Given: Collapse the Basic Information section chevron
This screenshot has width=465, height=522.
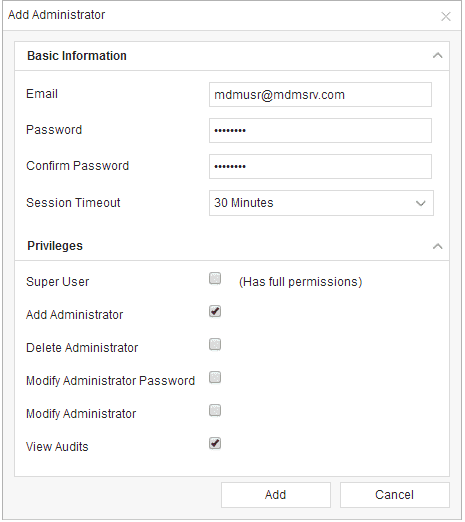Looking at the screenshot, I should click(x=437, y=56).
